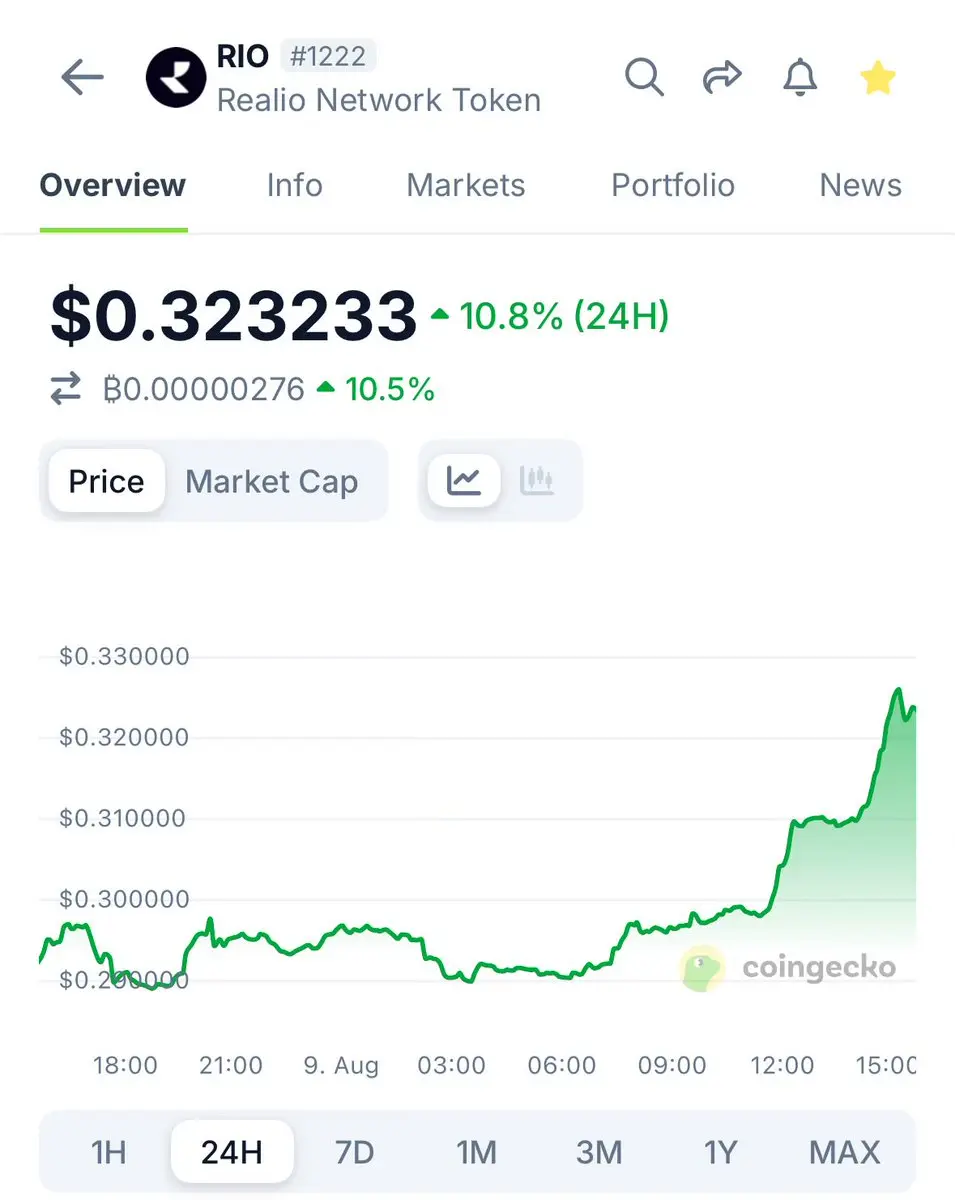Open the Markets tab
This screenshot has height=1200, width=955.
click(x=466, y=185)
